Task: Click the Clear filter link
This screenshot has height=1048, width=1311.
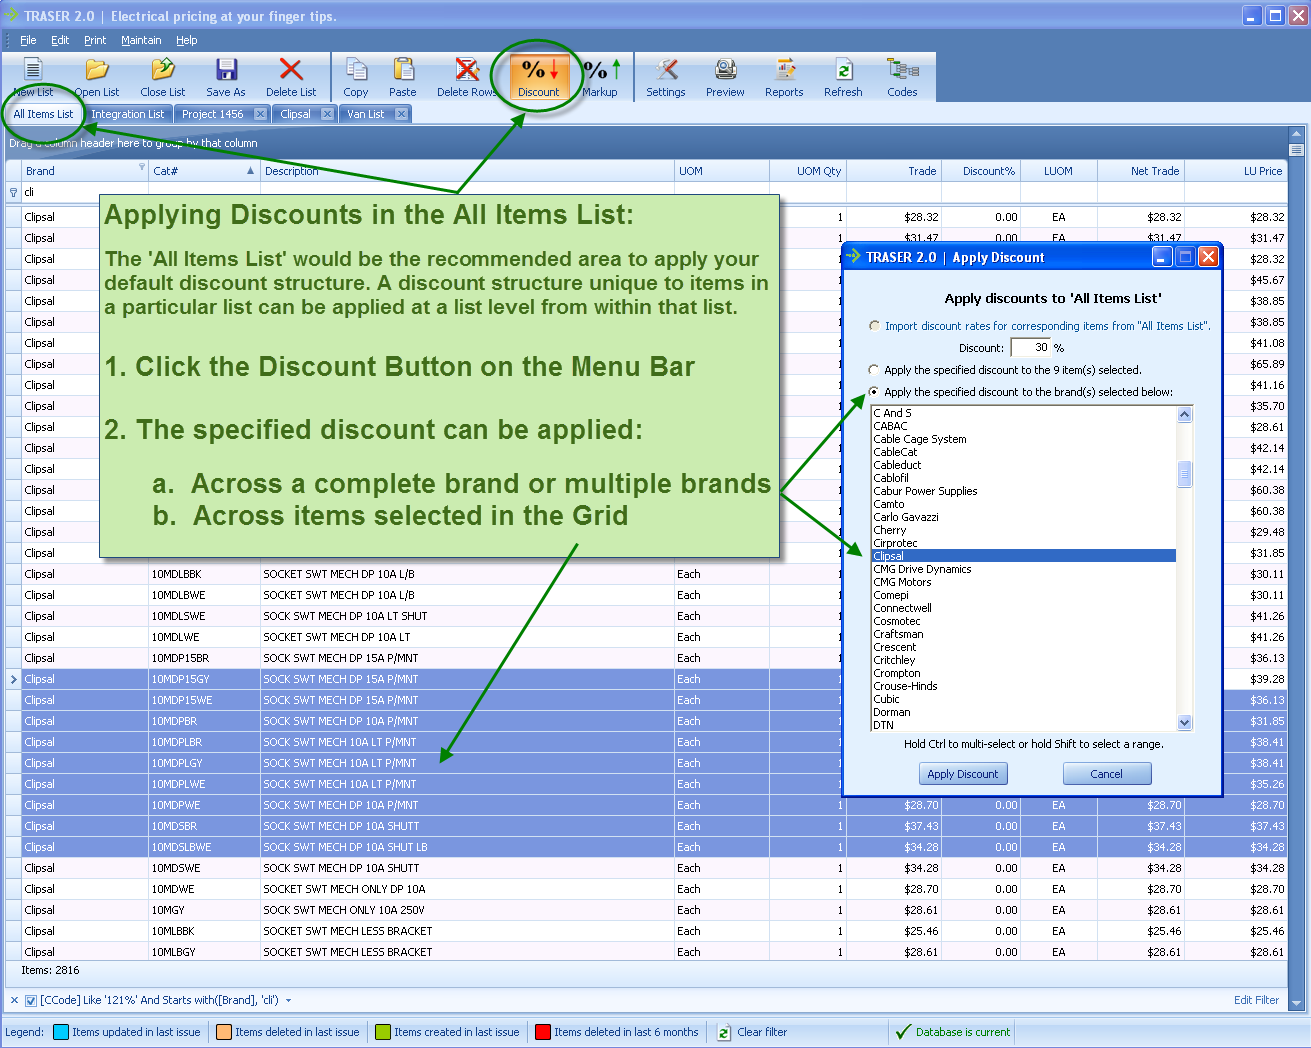Action: [762, 1032]
